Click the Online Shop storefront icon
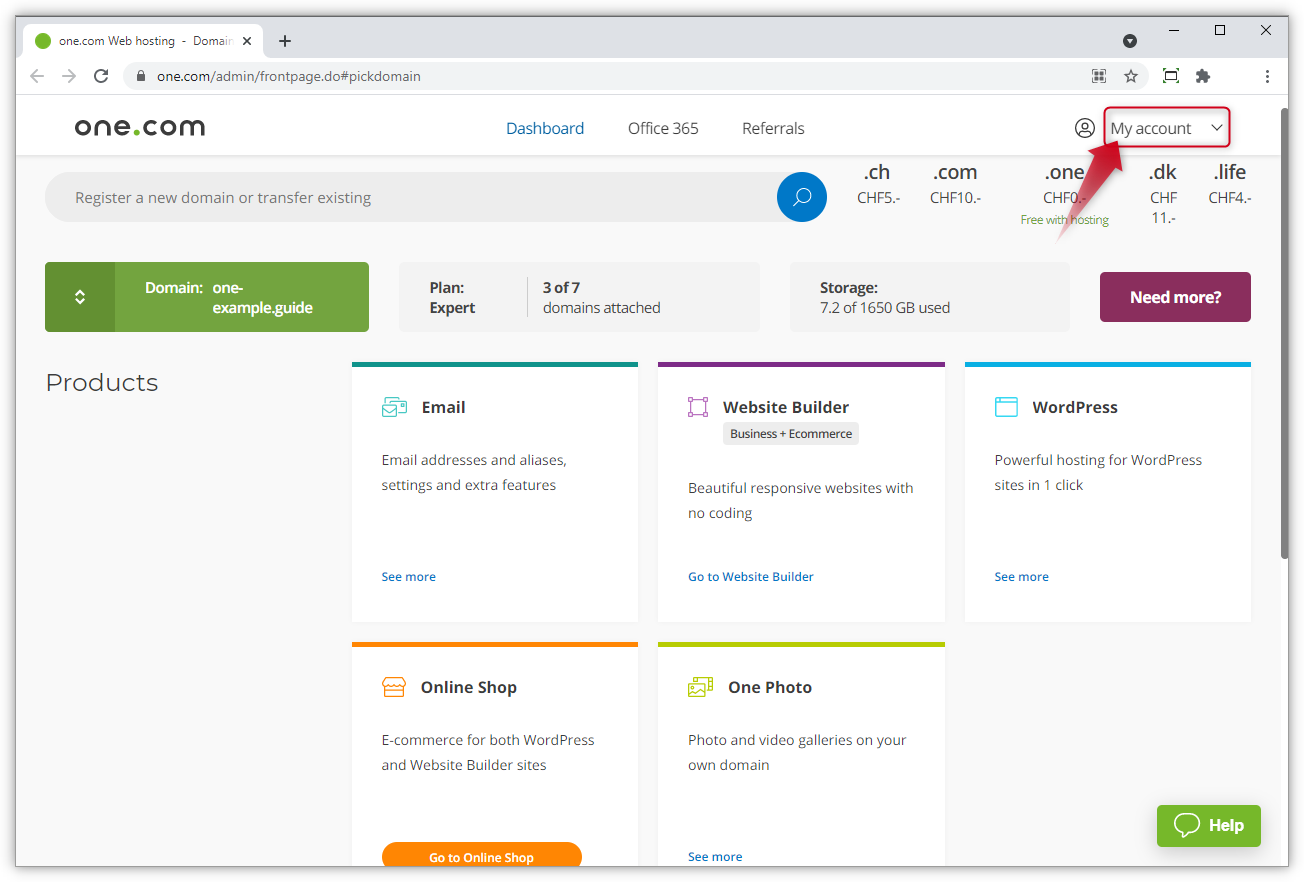 tap(394, 687)
